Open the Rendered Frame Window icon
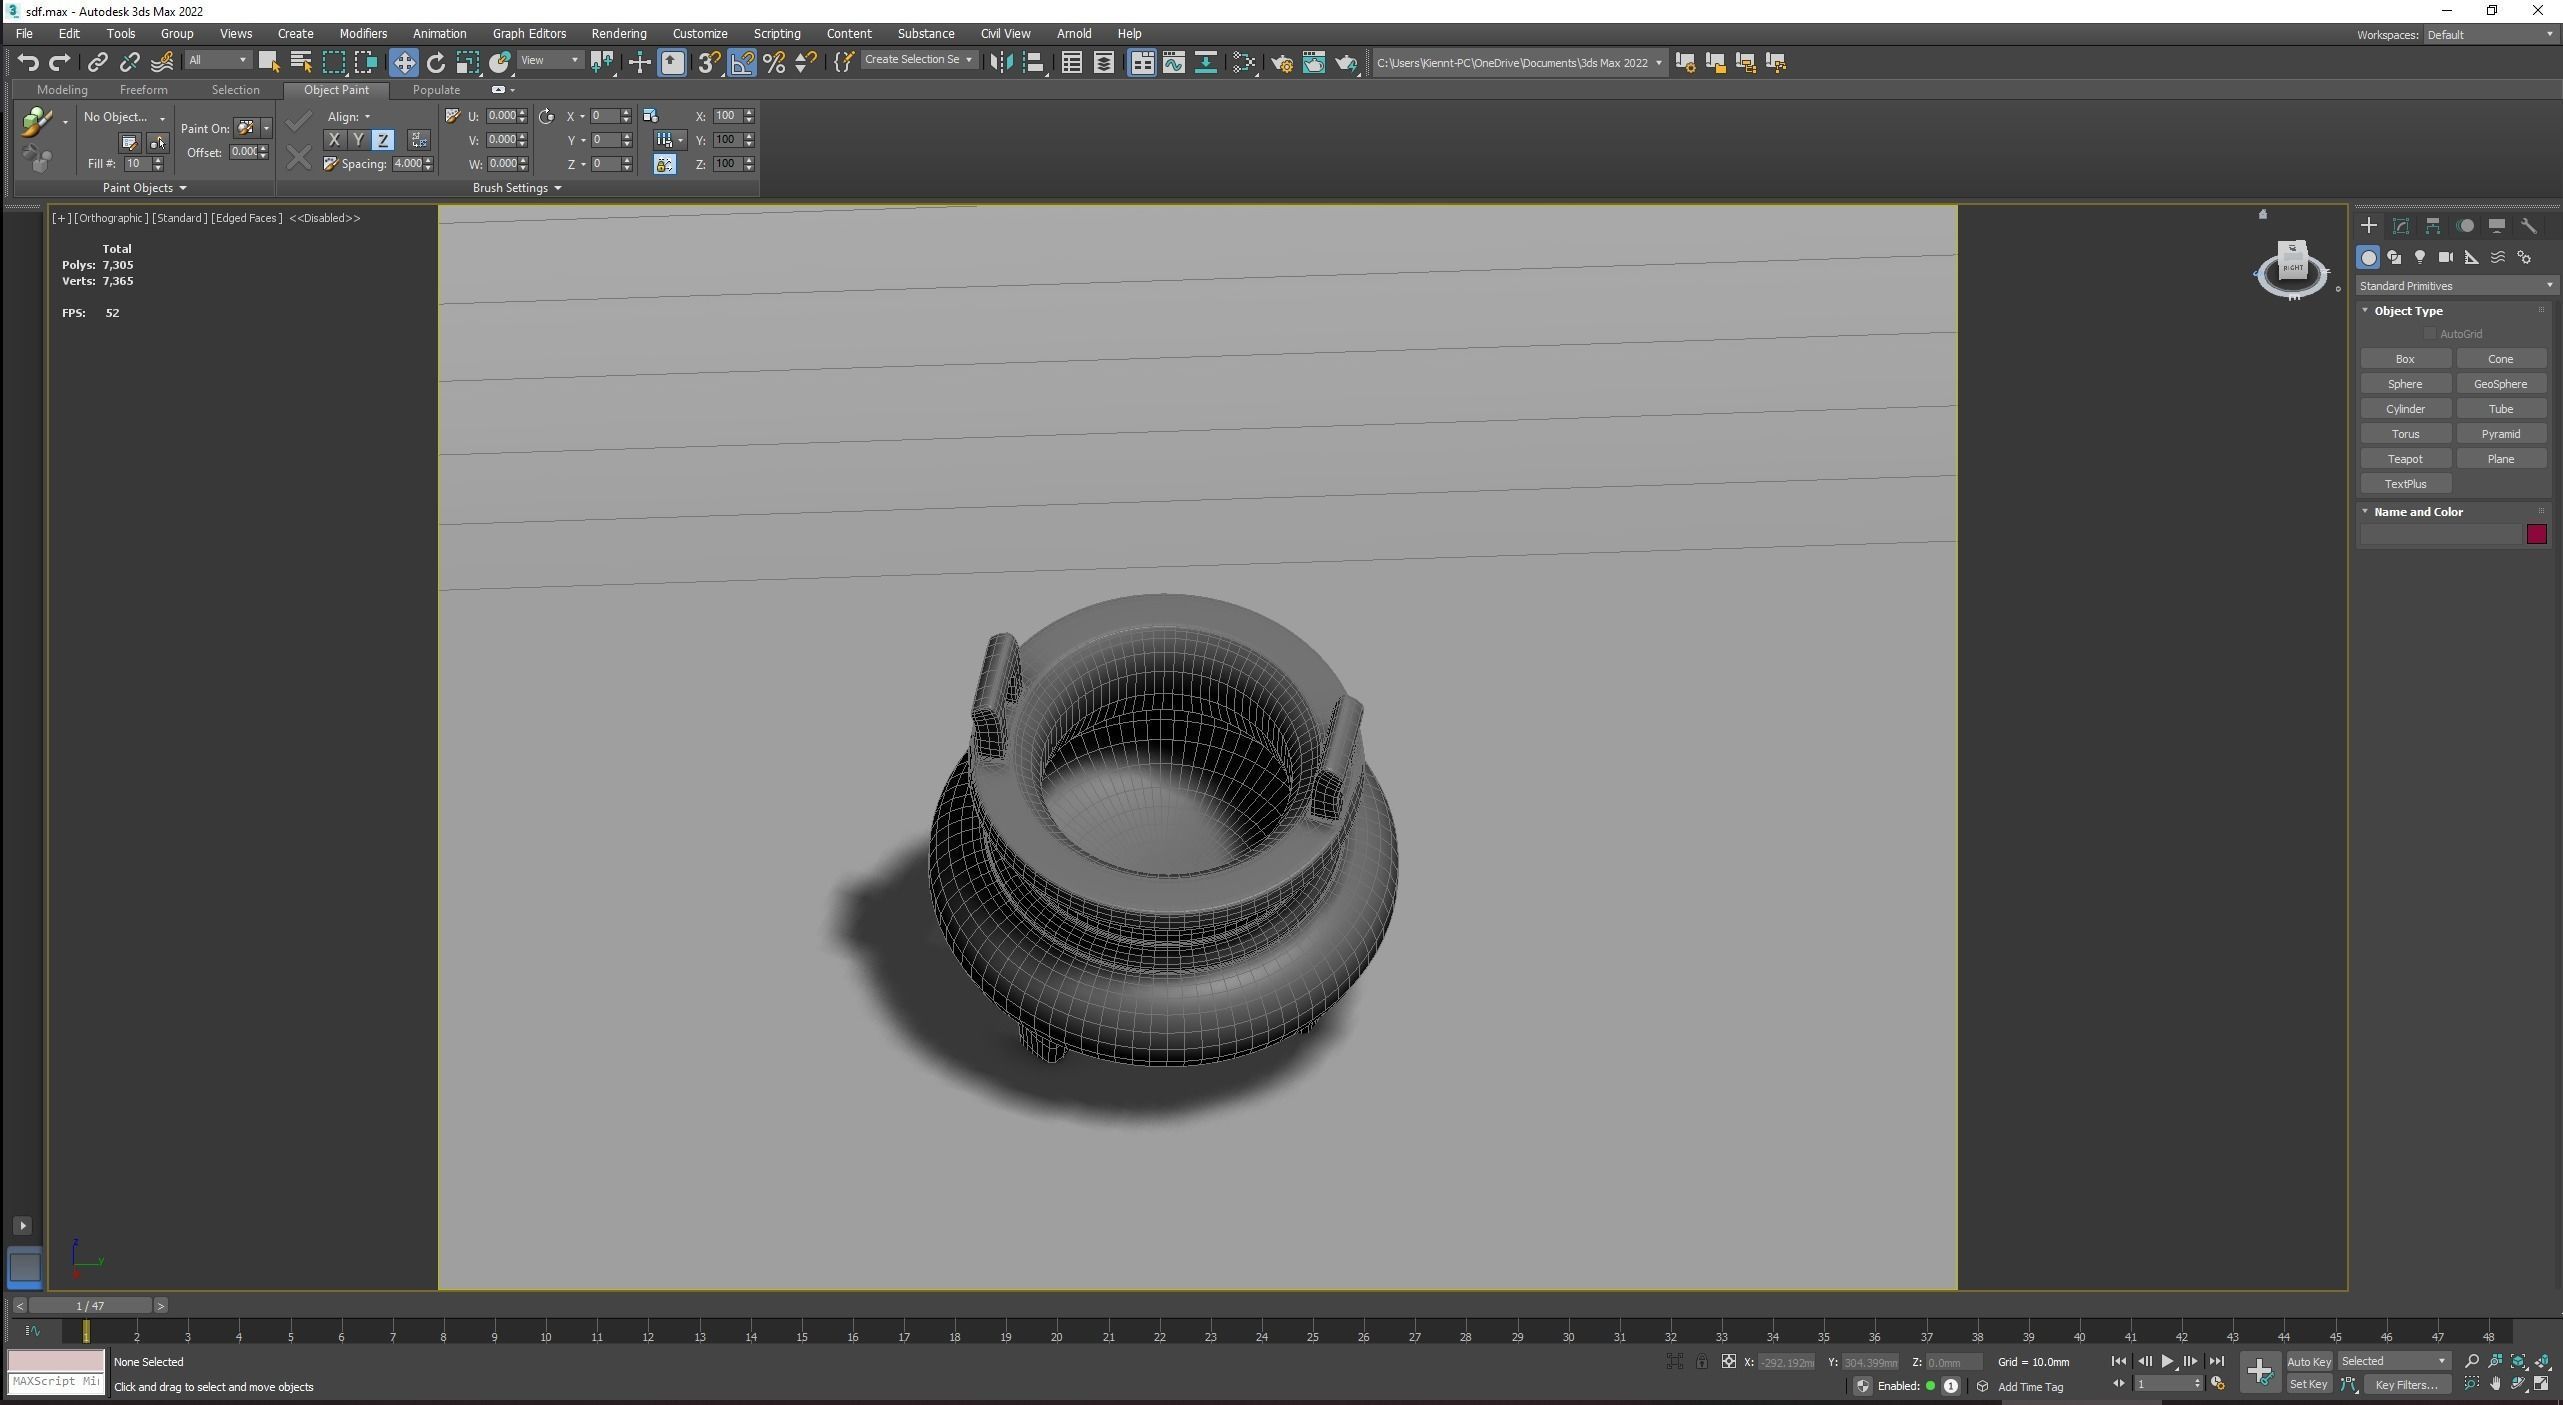 tap(1314, 63)
